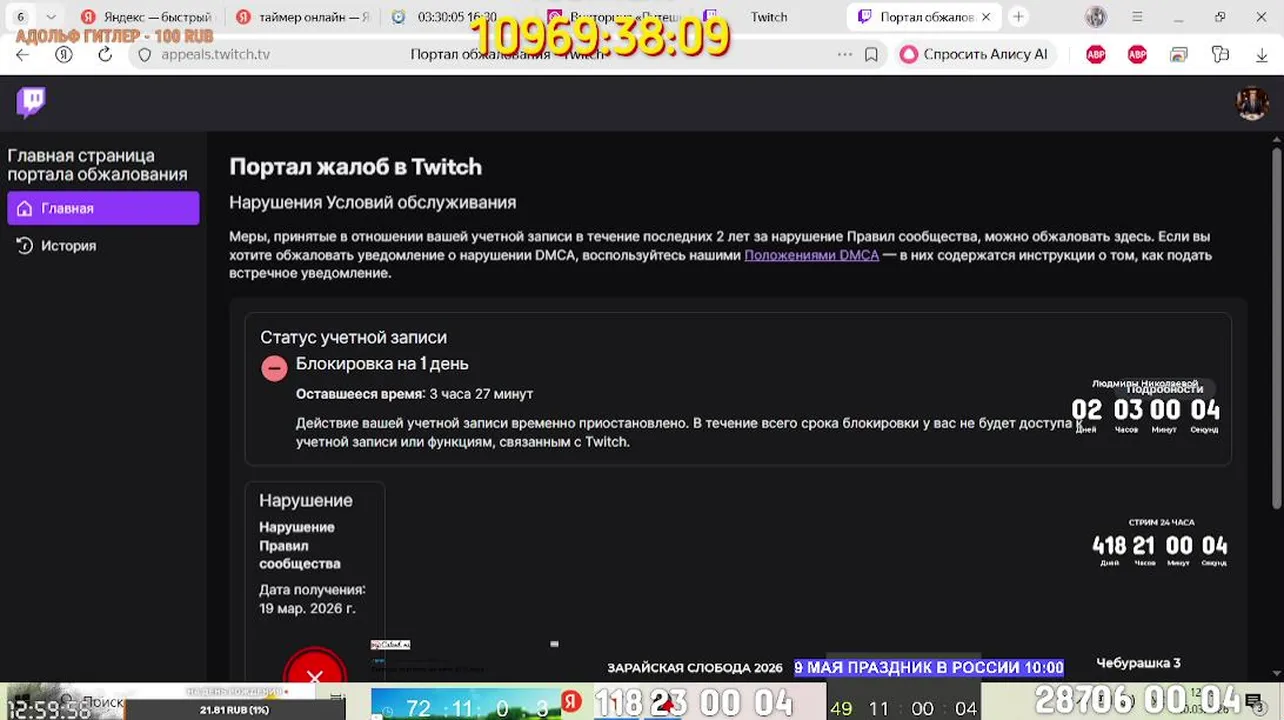Click the 'Блокировка на 1 день' text
Screen dimensions: 1284x720
click(382, 364)
